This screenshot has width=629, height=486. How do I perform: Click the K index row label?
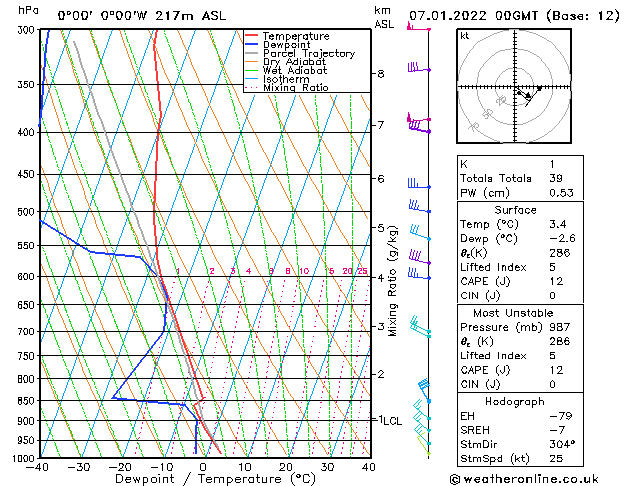pyautogui.click(x=464, y=164)
